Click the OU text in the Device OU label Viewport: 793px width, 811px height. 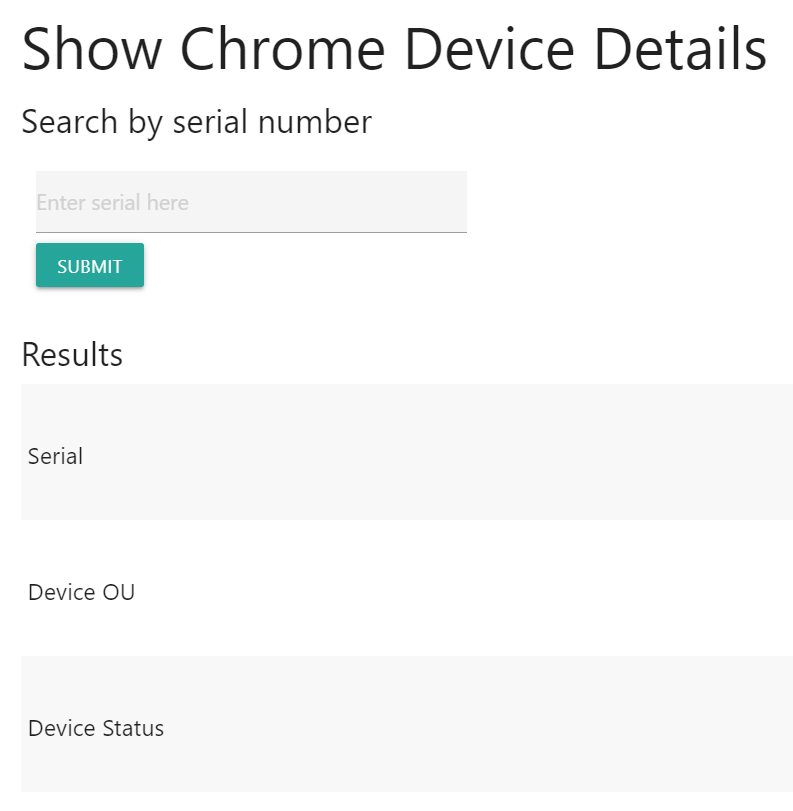[x=119, y=592]
